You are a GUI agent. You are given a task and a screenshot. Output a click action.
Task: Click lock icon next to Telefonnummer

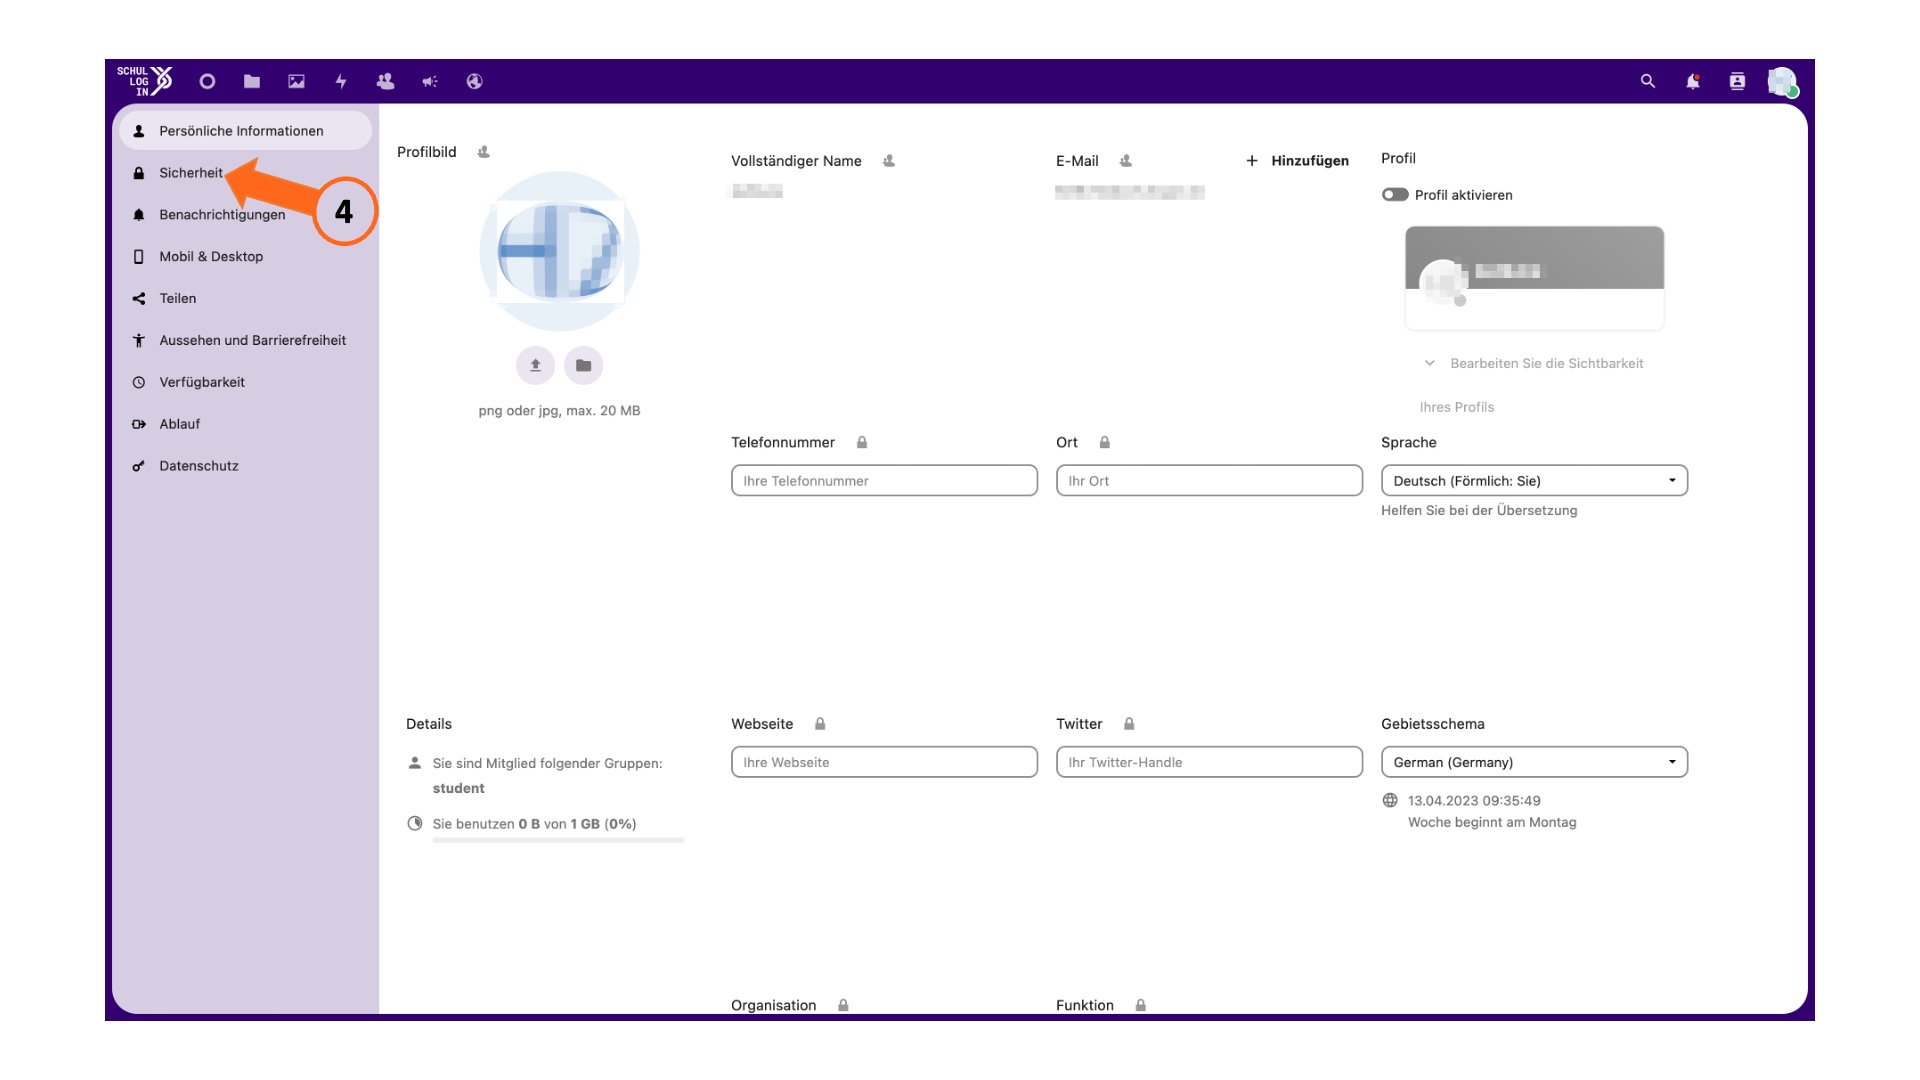[x=862, y=442]
